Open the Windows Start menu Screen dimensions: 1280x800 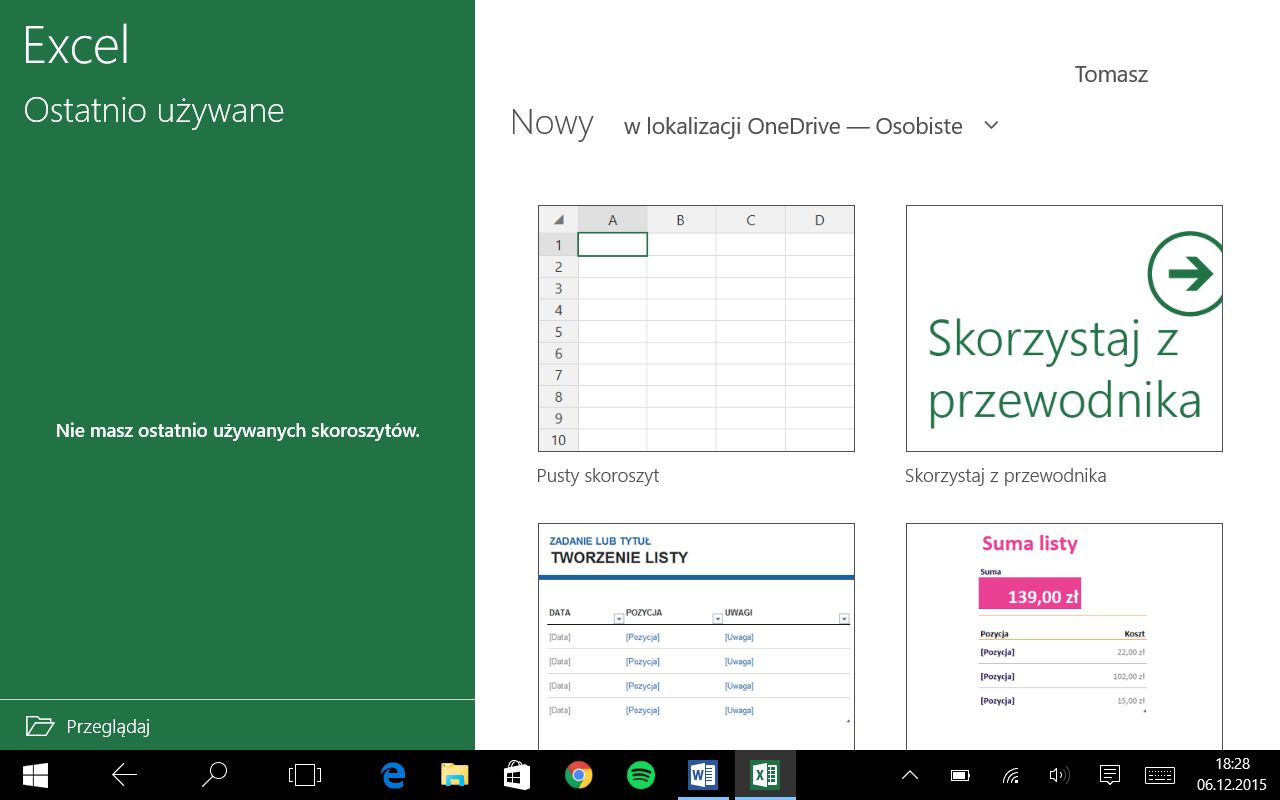[37, 775]
